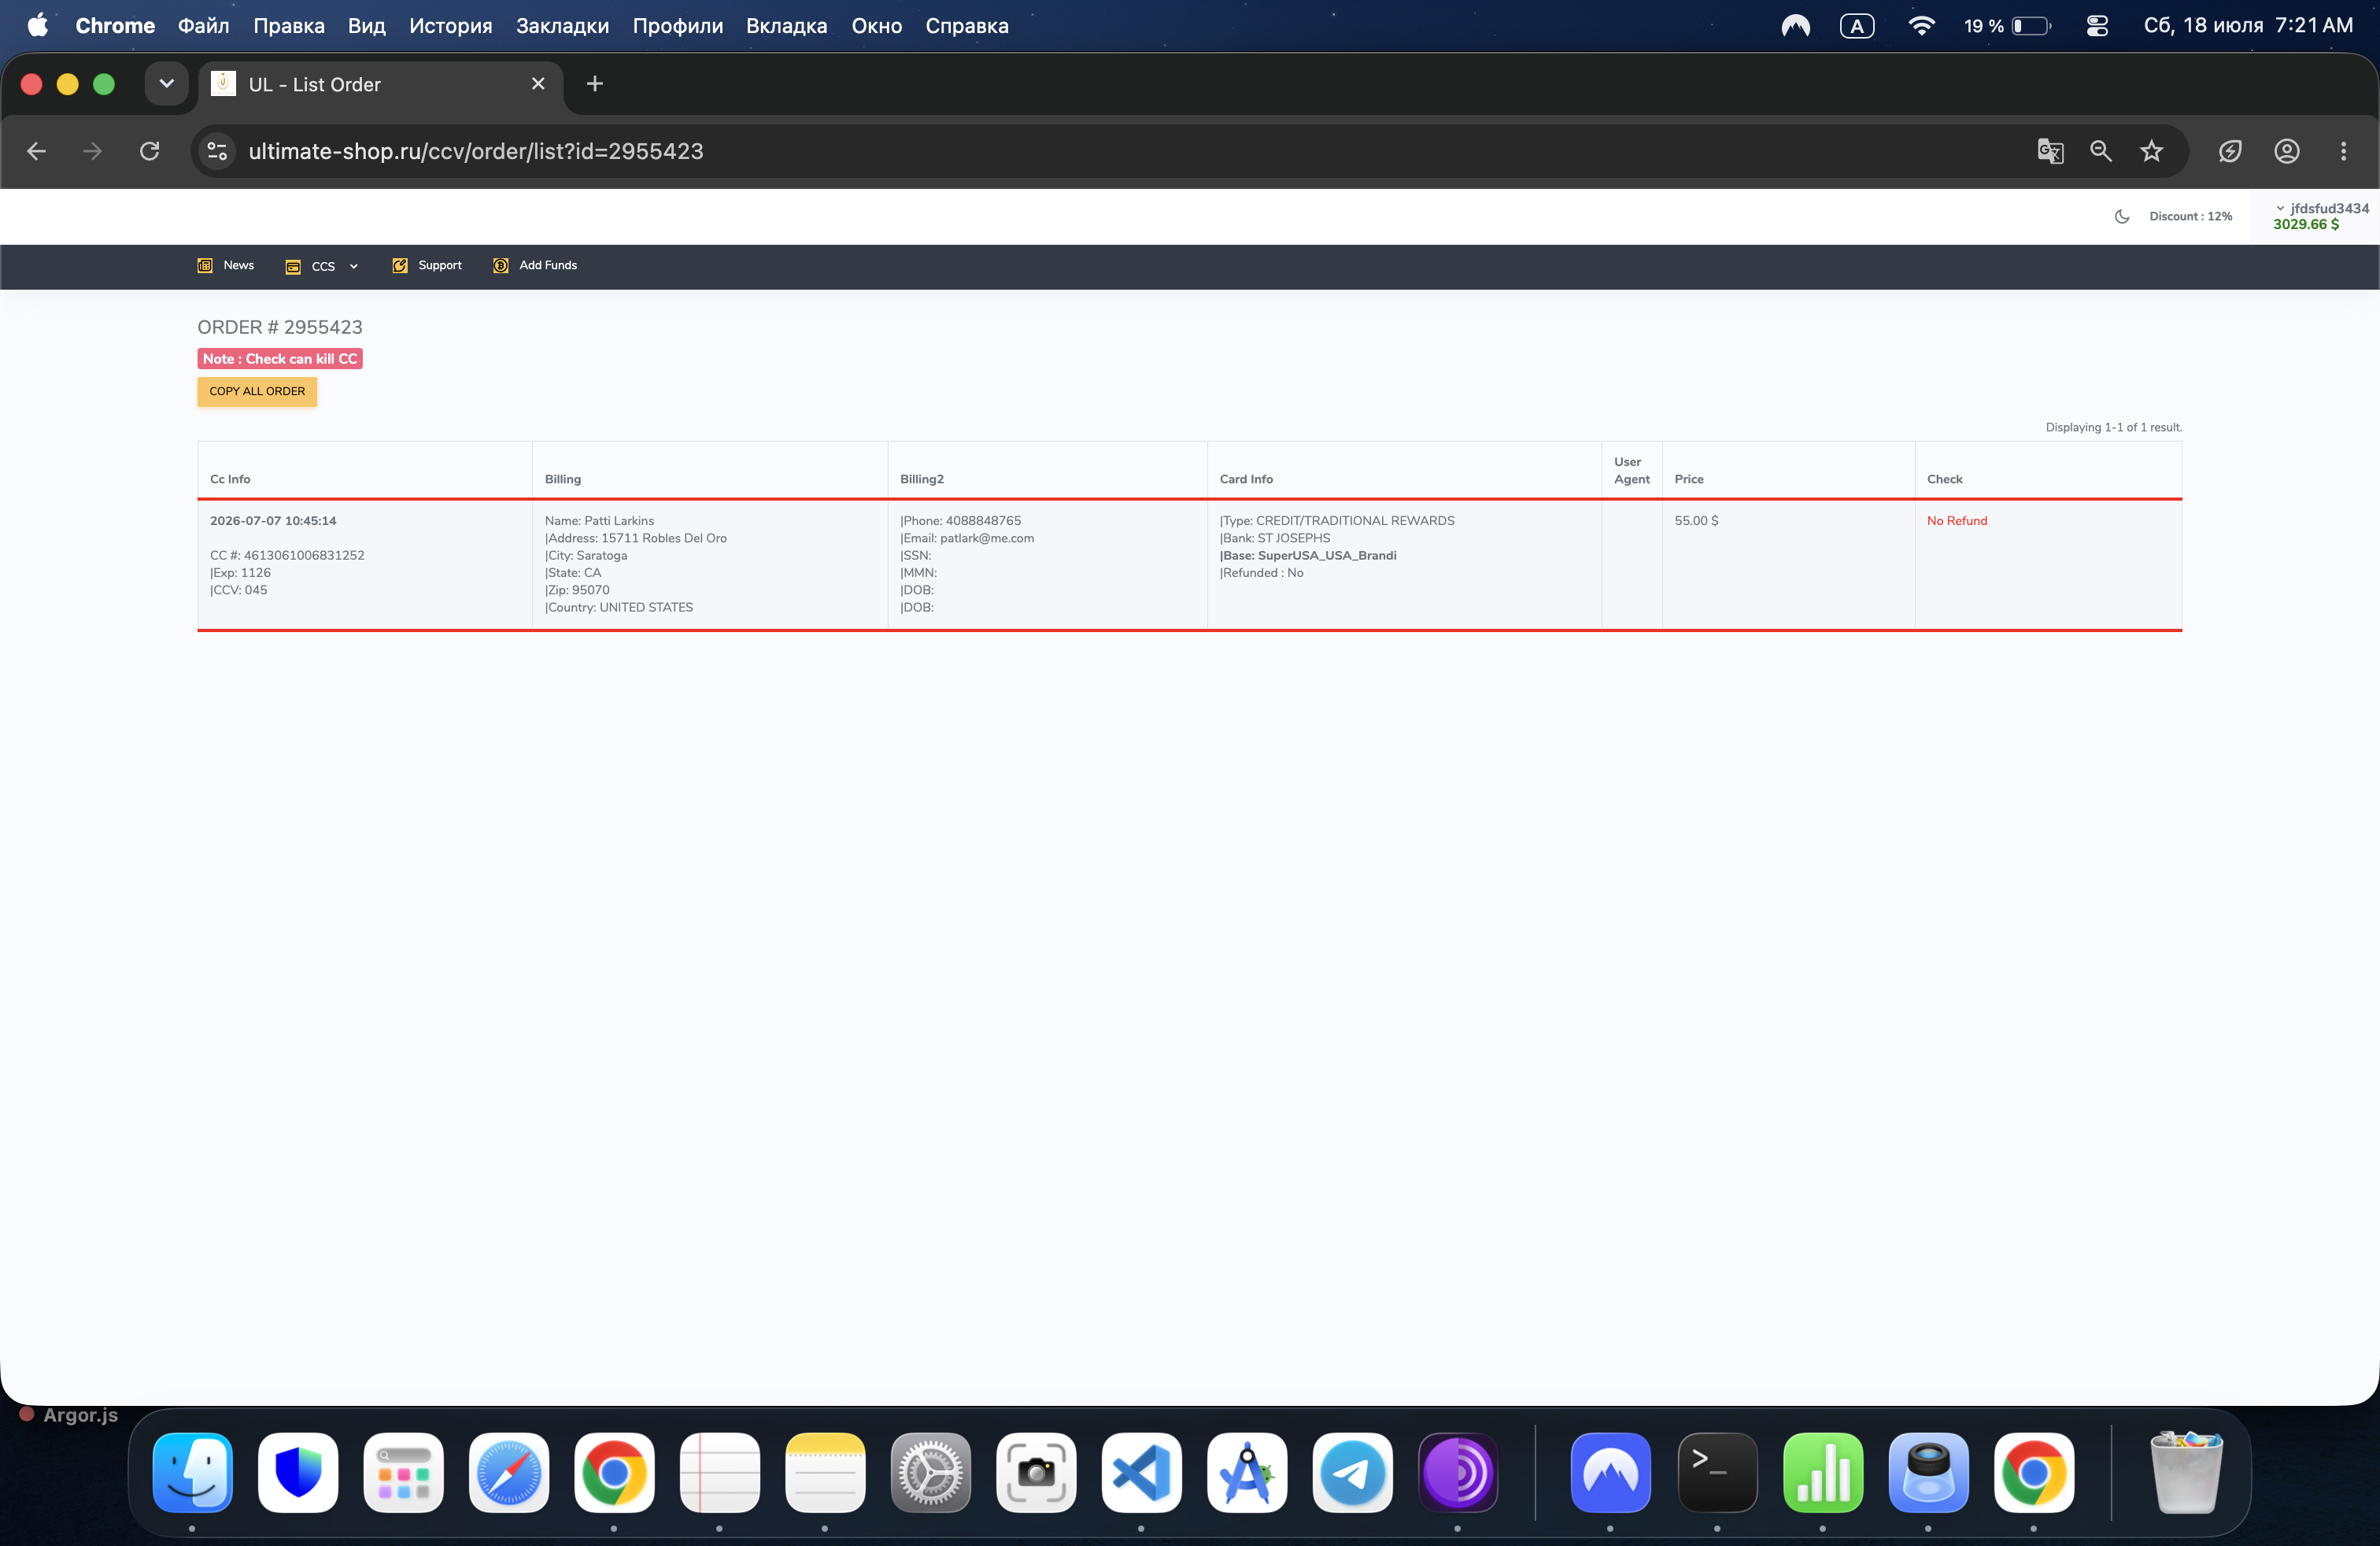Screen dimensions: 2380x1546
Task: Reload the page with the refresh icon
Action: (x=150, y=151)
